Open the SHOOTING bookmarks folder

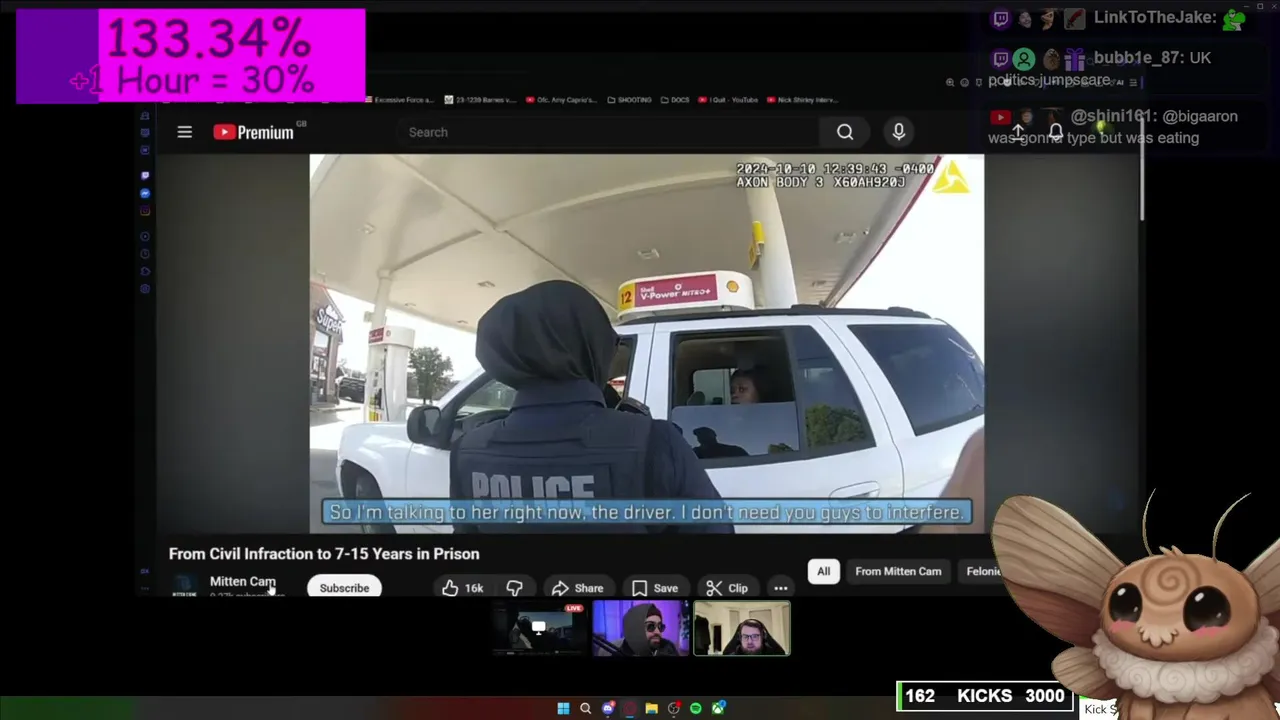[x=629, y=100]
